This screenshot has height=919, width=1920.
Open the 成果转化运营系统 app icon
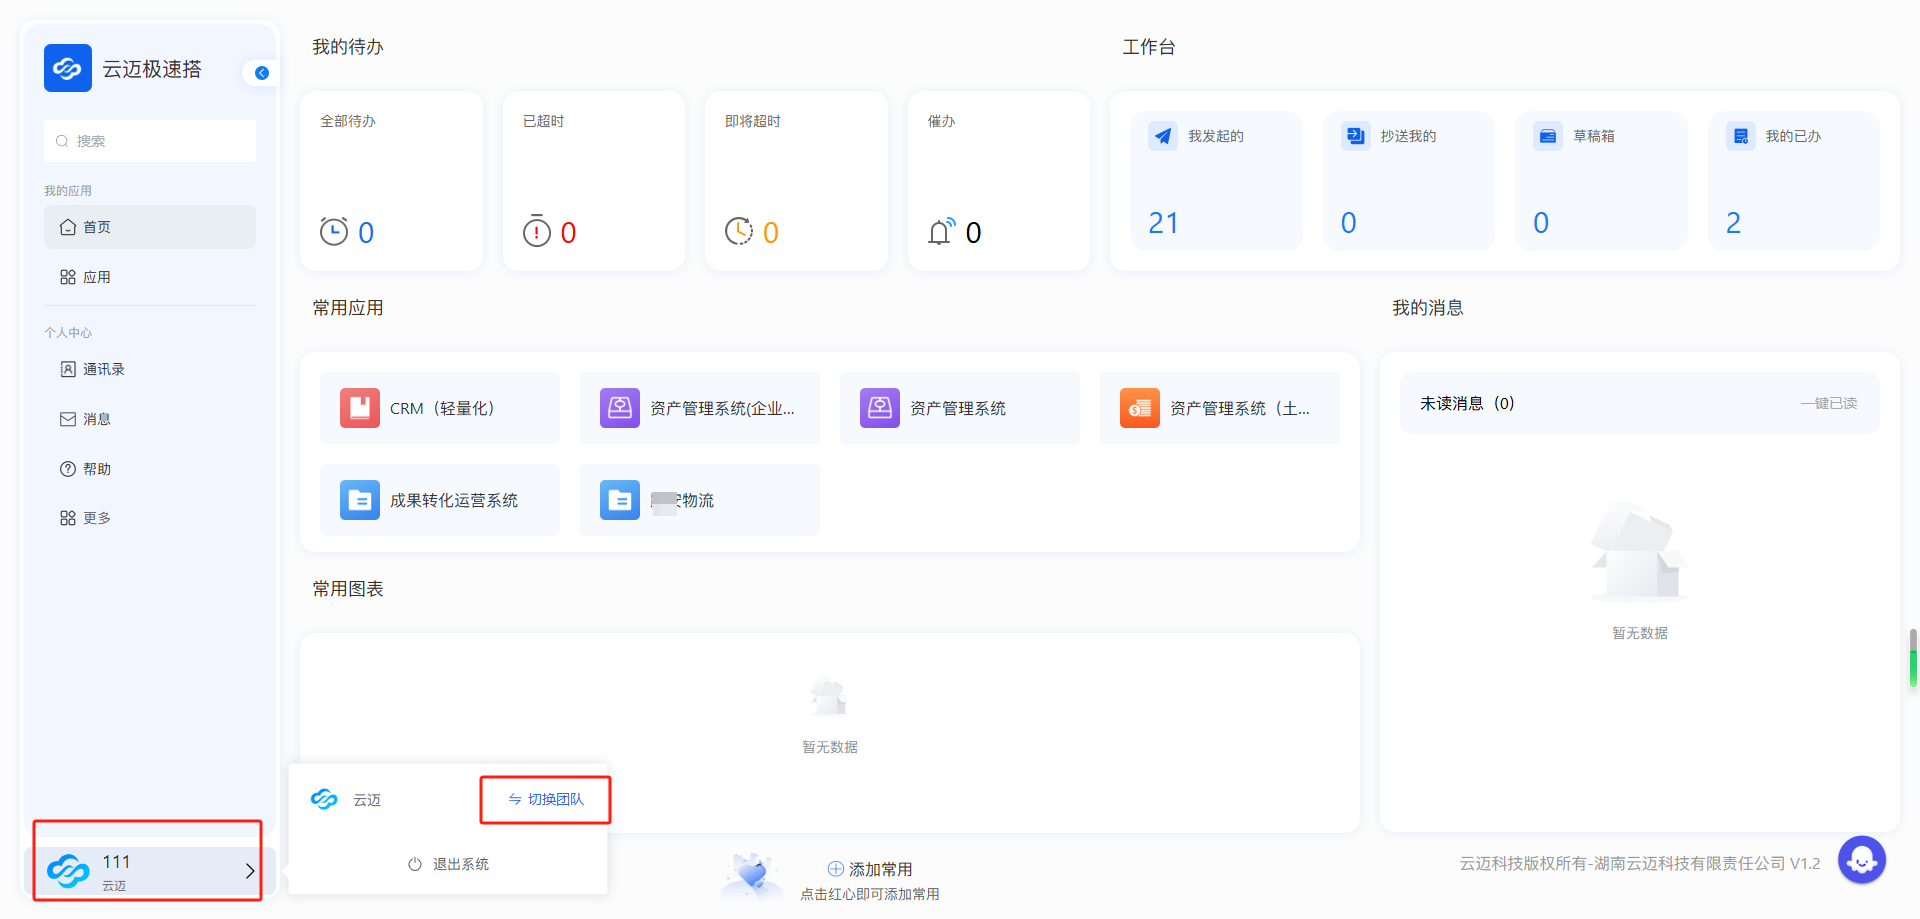[359, 500]
